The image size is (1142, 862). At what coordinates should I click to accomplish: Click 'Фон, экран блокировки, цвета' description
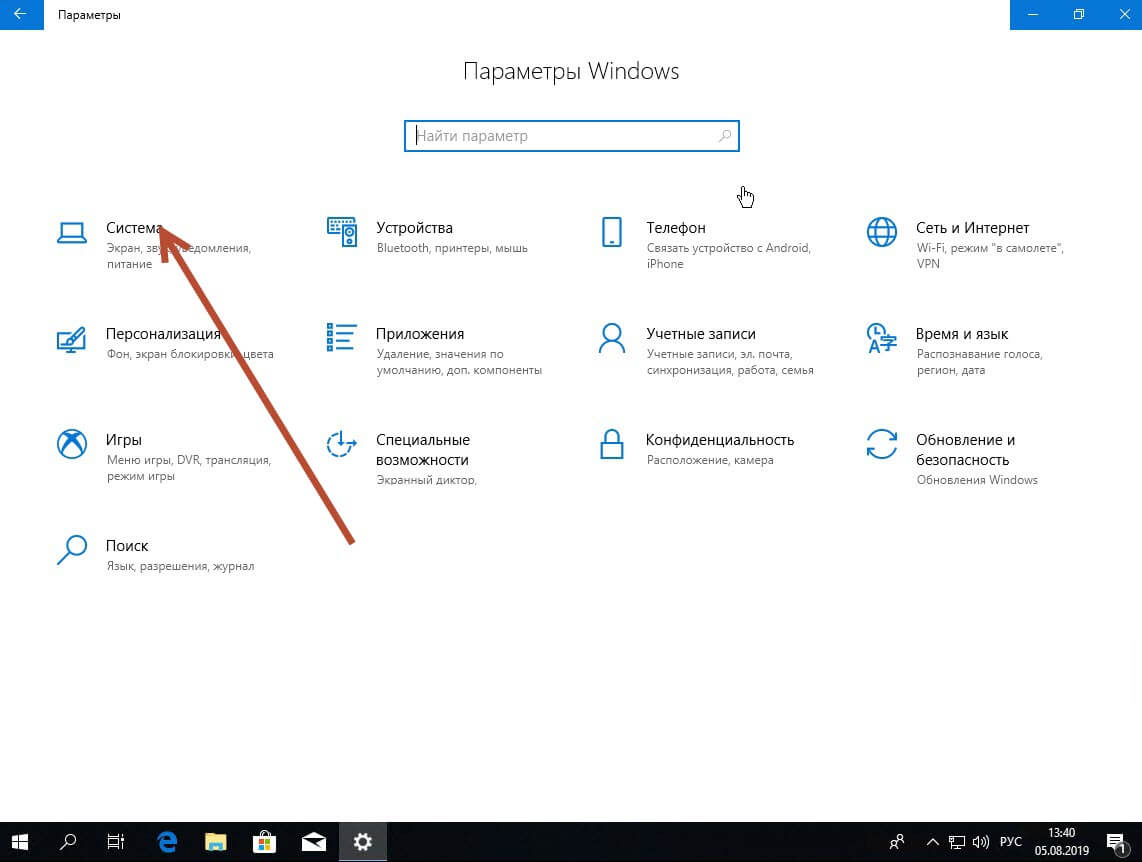pyautogui.click(x=190, y=354)
